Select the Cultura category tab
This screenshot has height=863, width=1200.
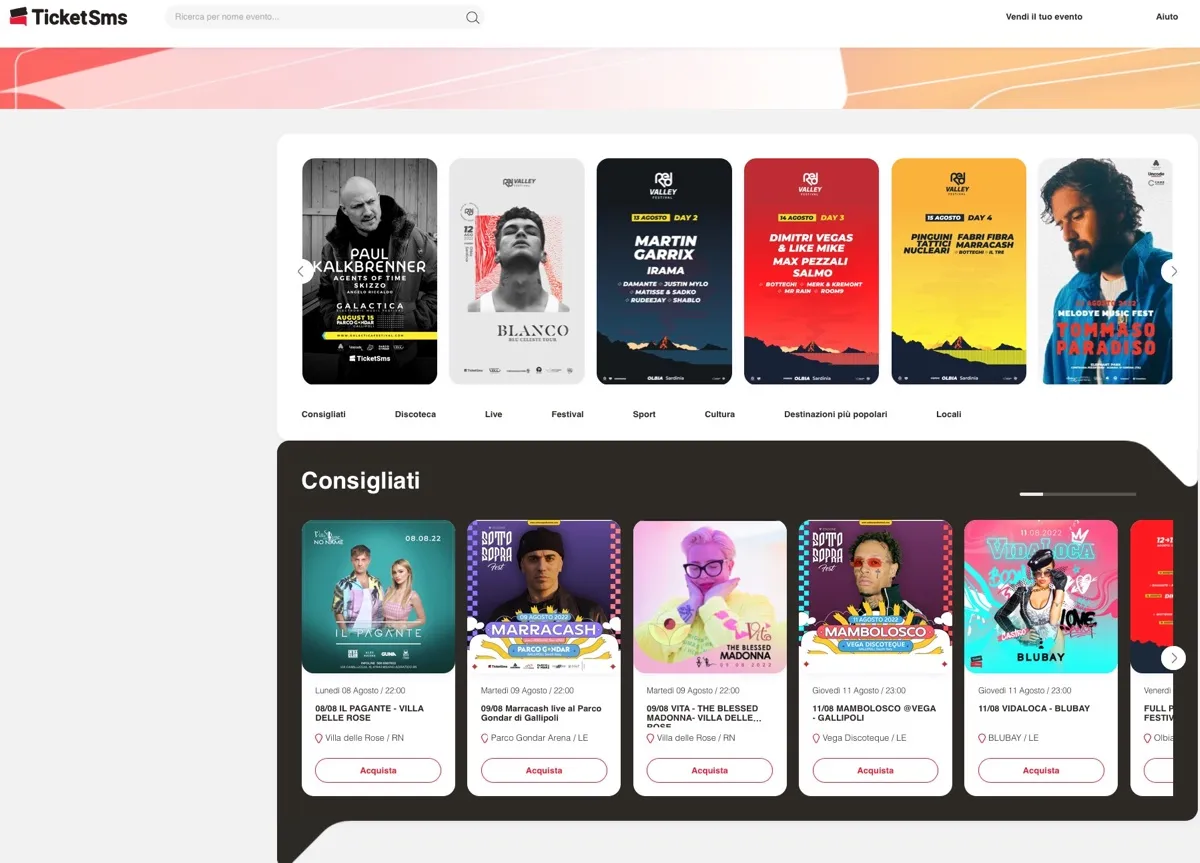719,414
